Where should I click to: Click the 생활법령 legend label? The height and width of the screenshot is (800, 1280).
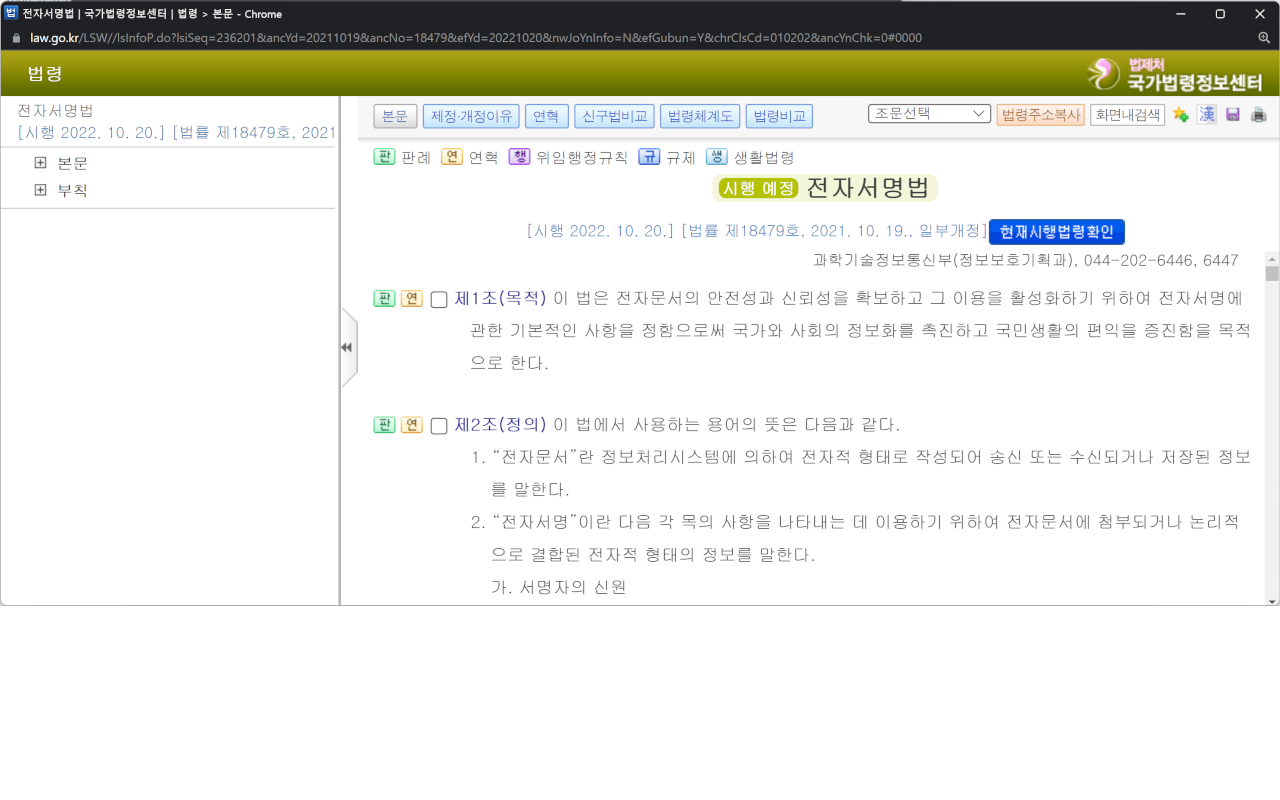point(764,158)
